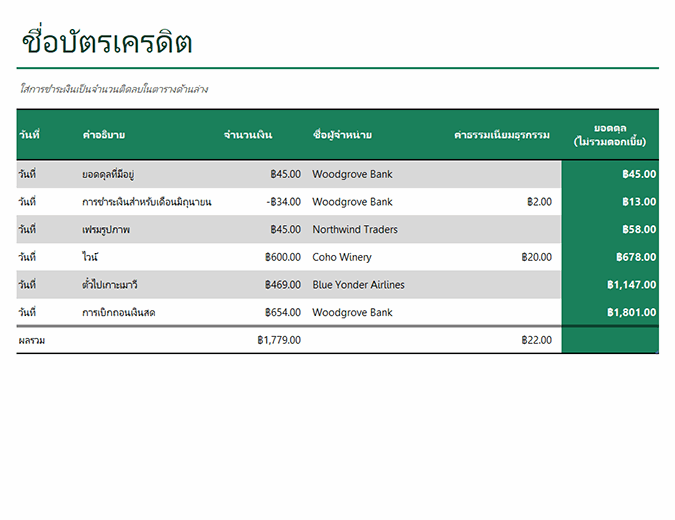Viewport: 675px width, 520px height.
Task: Select the ค่าธรรมเนียมธุรกรรม column header
Action: click(501, 135)
